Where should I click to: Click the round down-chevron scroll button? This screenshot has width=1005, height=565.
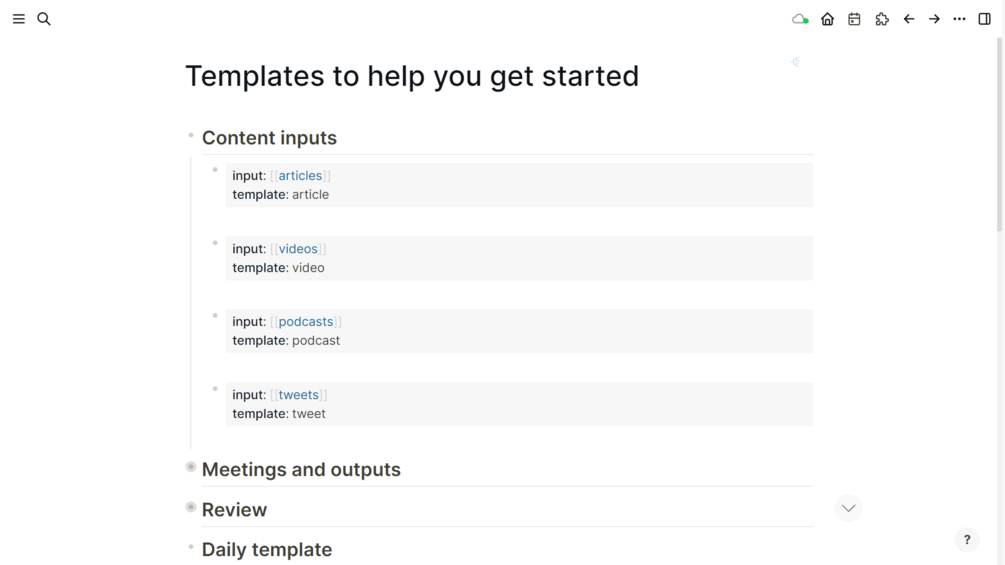pyautogui.click(x=848, y=508)
